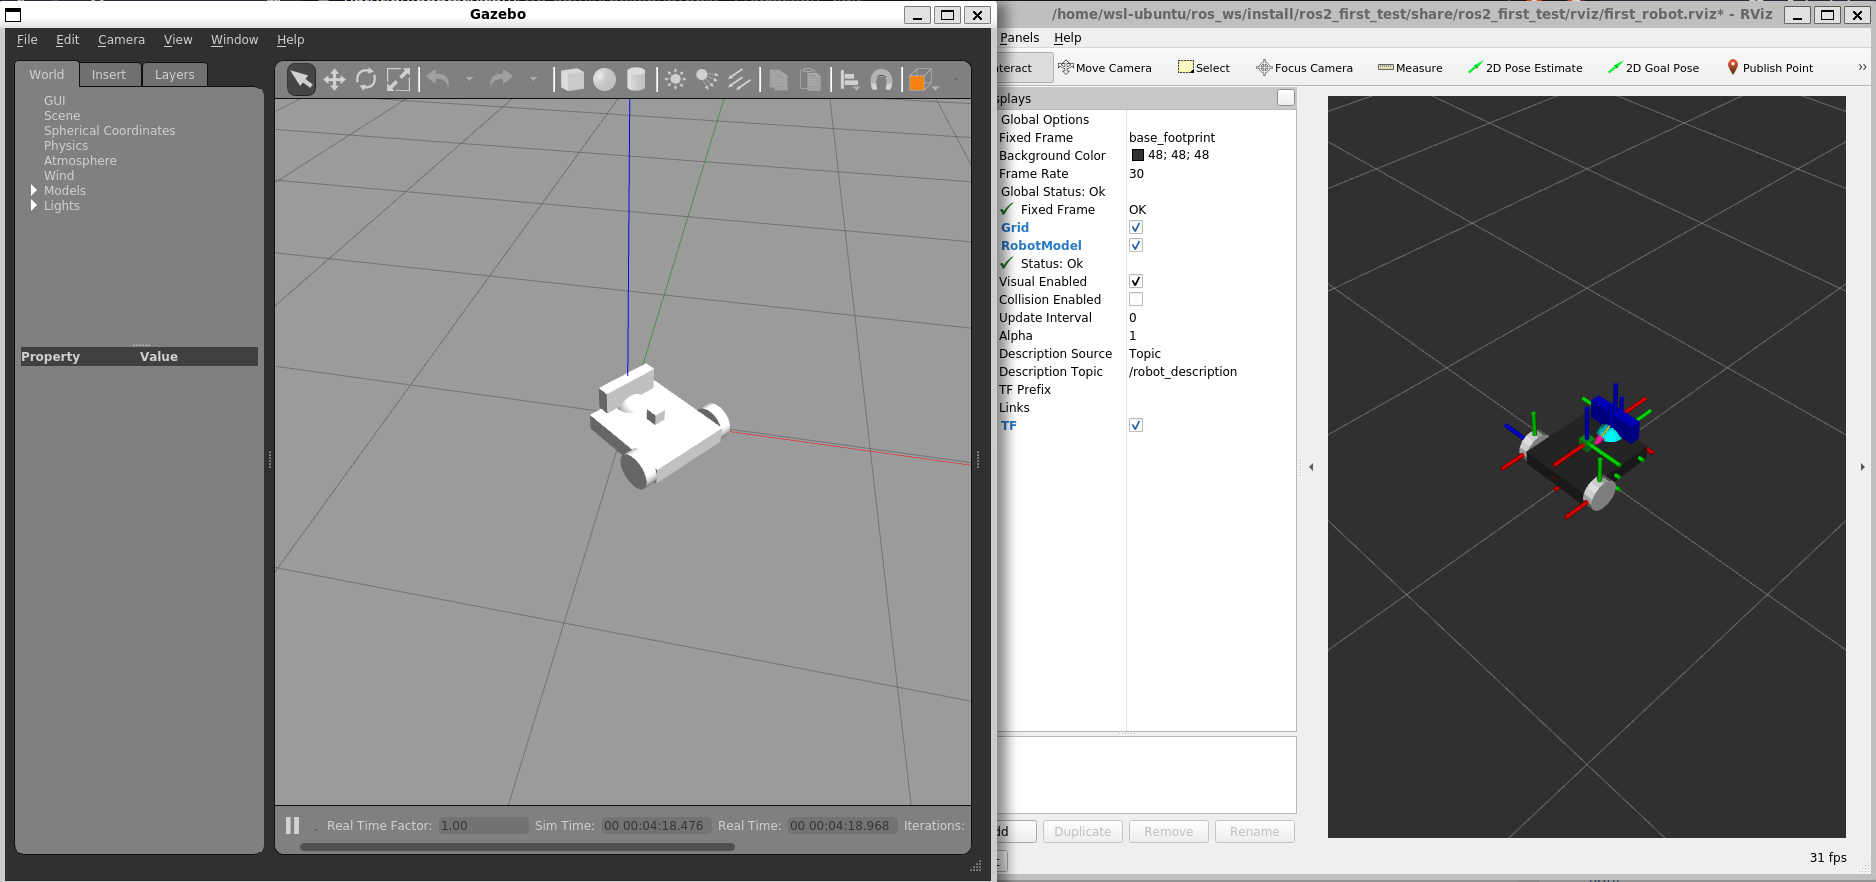Uncheck the Grid display checkbox
The image size is (1876, 882).
pos(1136,228)
